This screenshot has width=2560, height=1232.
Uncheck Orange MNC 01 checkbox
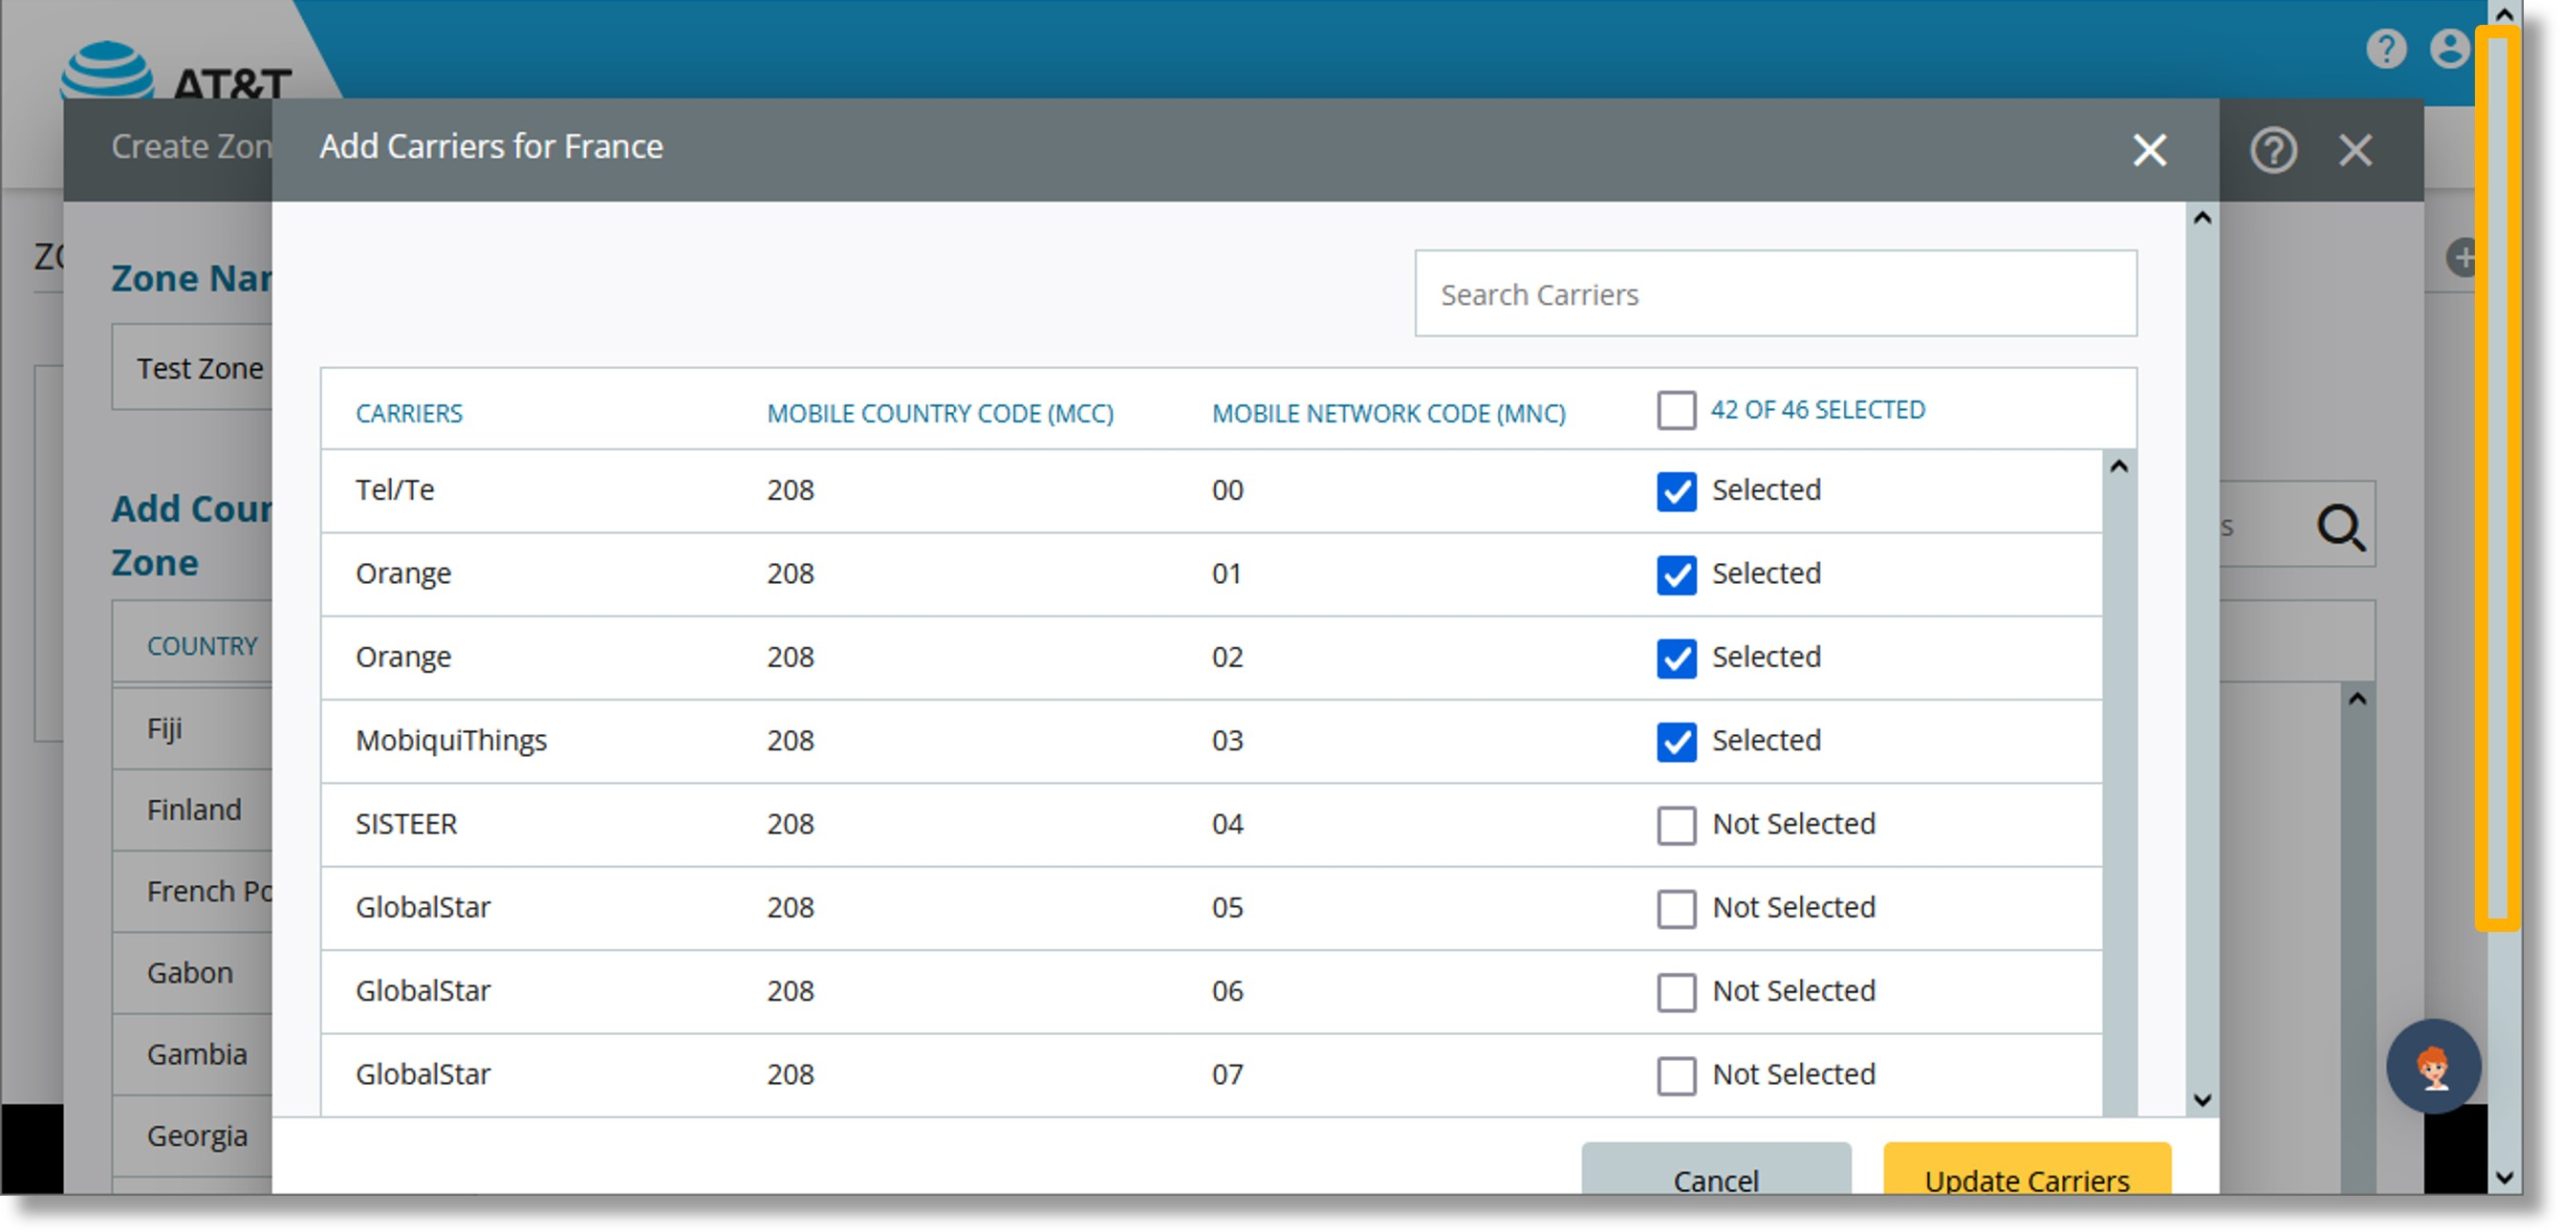tap(1676, 575)
